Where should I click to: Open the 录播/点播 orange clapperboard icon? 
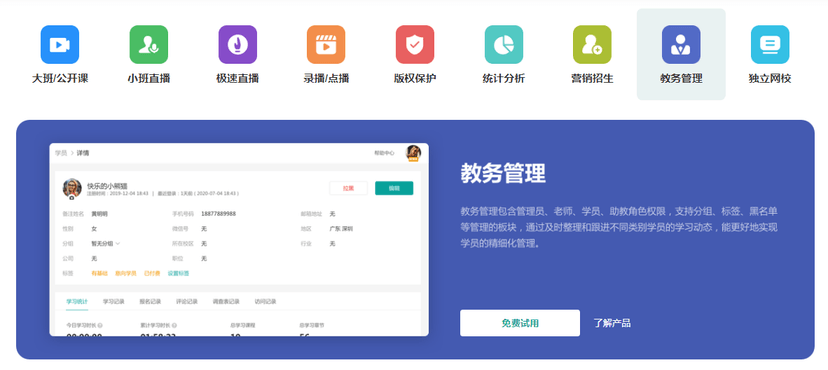[x=326, y=44]
